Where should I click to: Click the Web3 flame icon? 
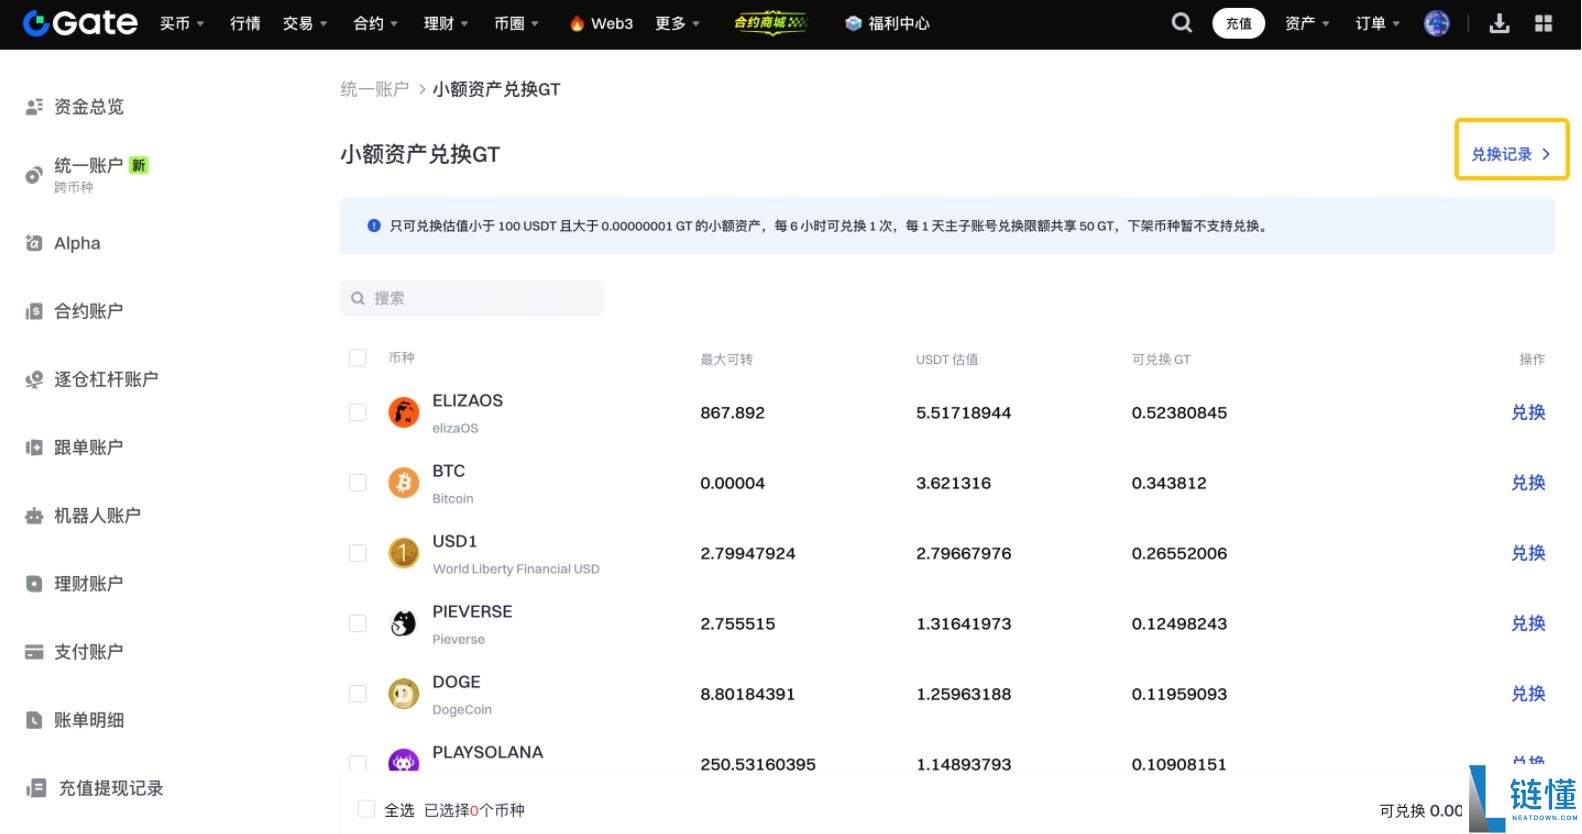point(577,23)
